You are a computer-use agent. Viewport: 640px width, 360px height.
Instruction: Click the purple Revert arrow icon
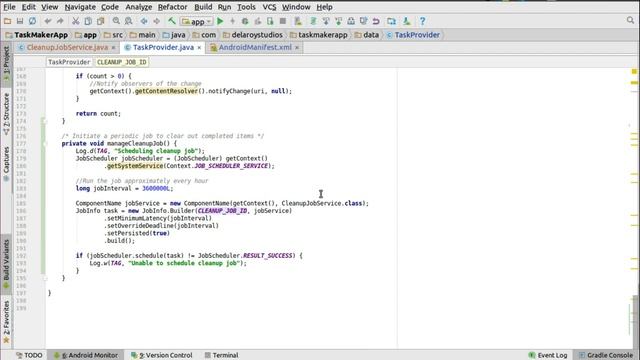tap(376, 21)
